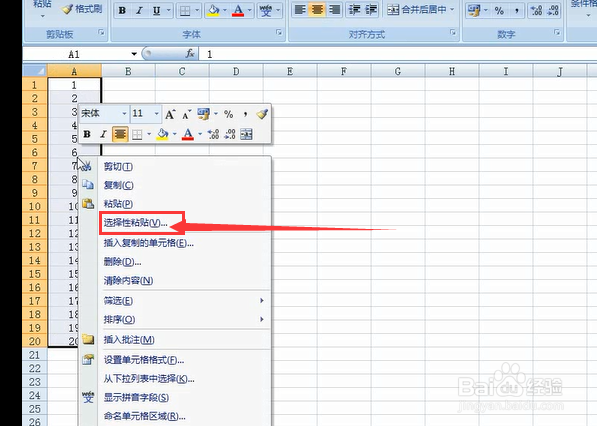Choose 粘贴(P) from the context menu
This screenshot has height=426, width=597.
tap(175, 204)
